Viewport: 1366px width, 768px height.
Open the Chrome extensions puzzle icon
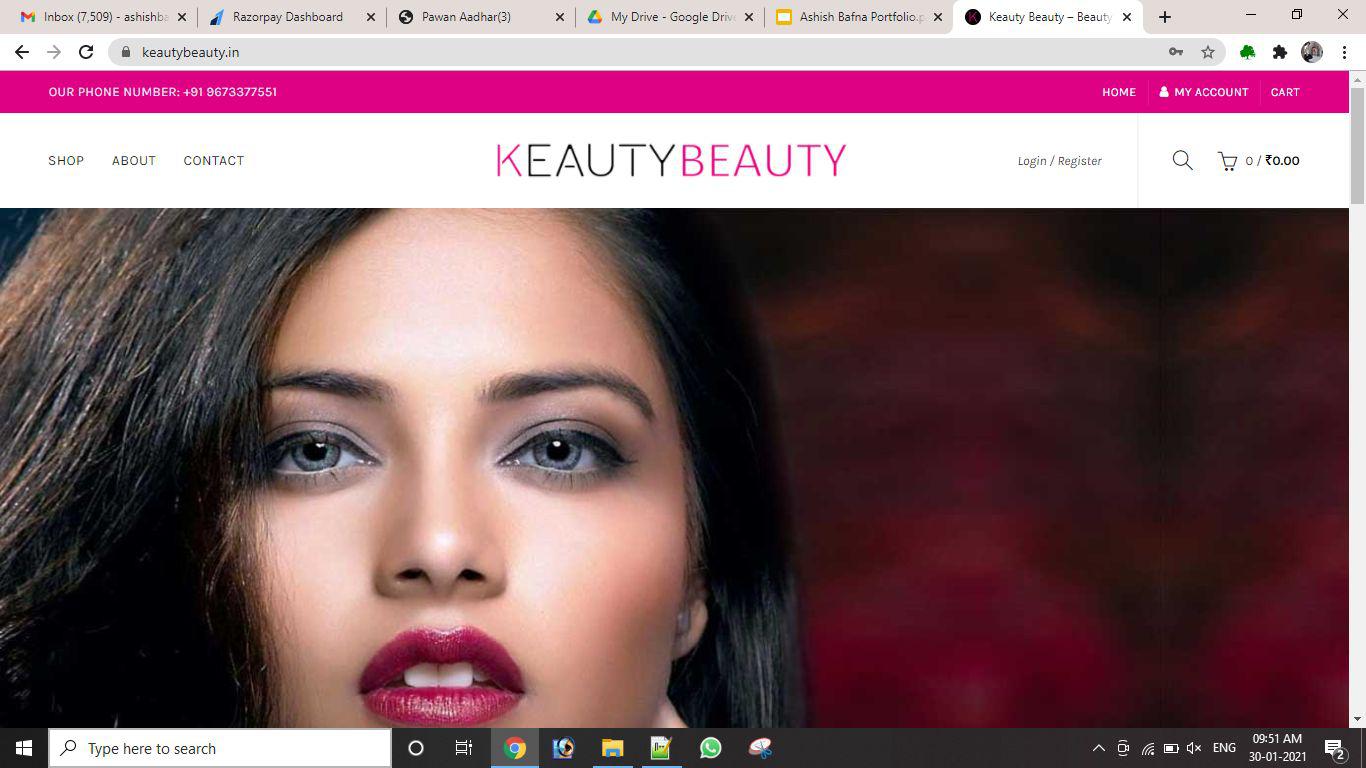point(1279,52)
